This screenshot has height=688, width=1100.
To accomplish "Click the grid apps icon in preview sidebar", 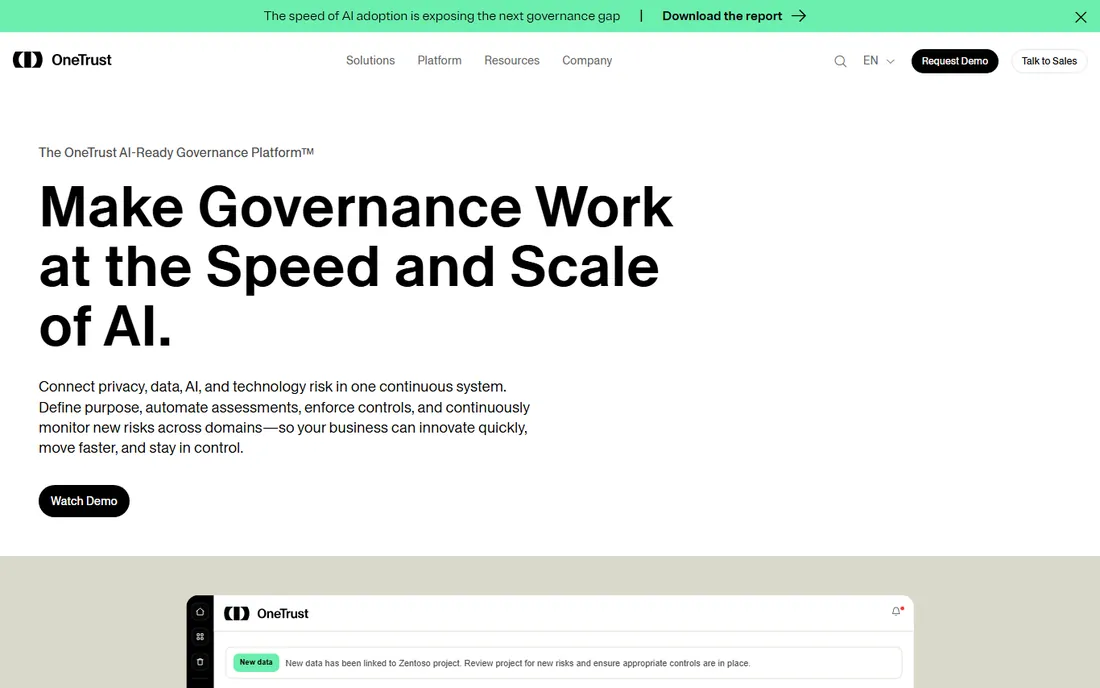I will point(200,637).
